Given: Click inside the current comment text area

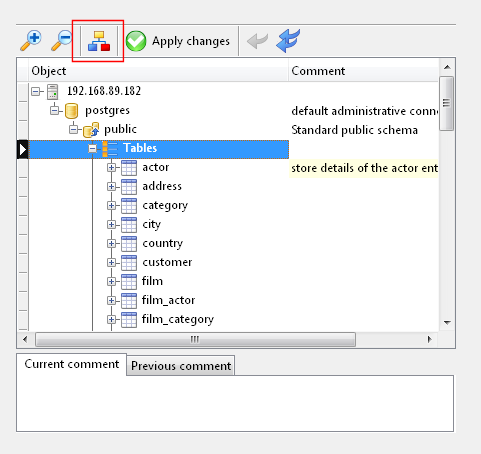Looking at the screenshot, I should tap(235, 403).
